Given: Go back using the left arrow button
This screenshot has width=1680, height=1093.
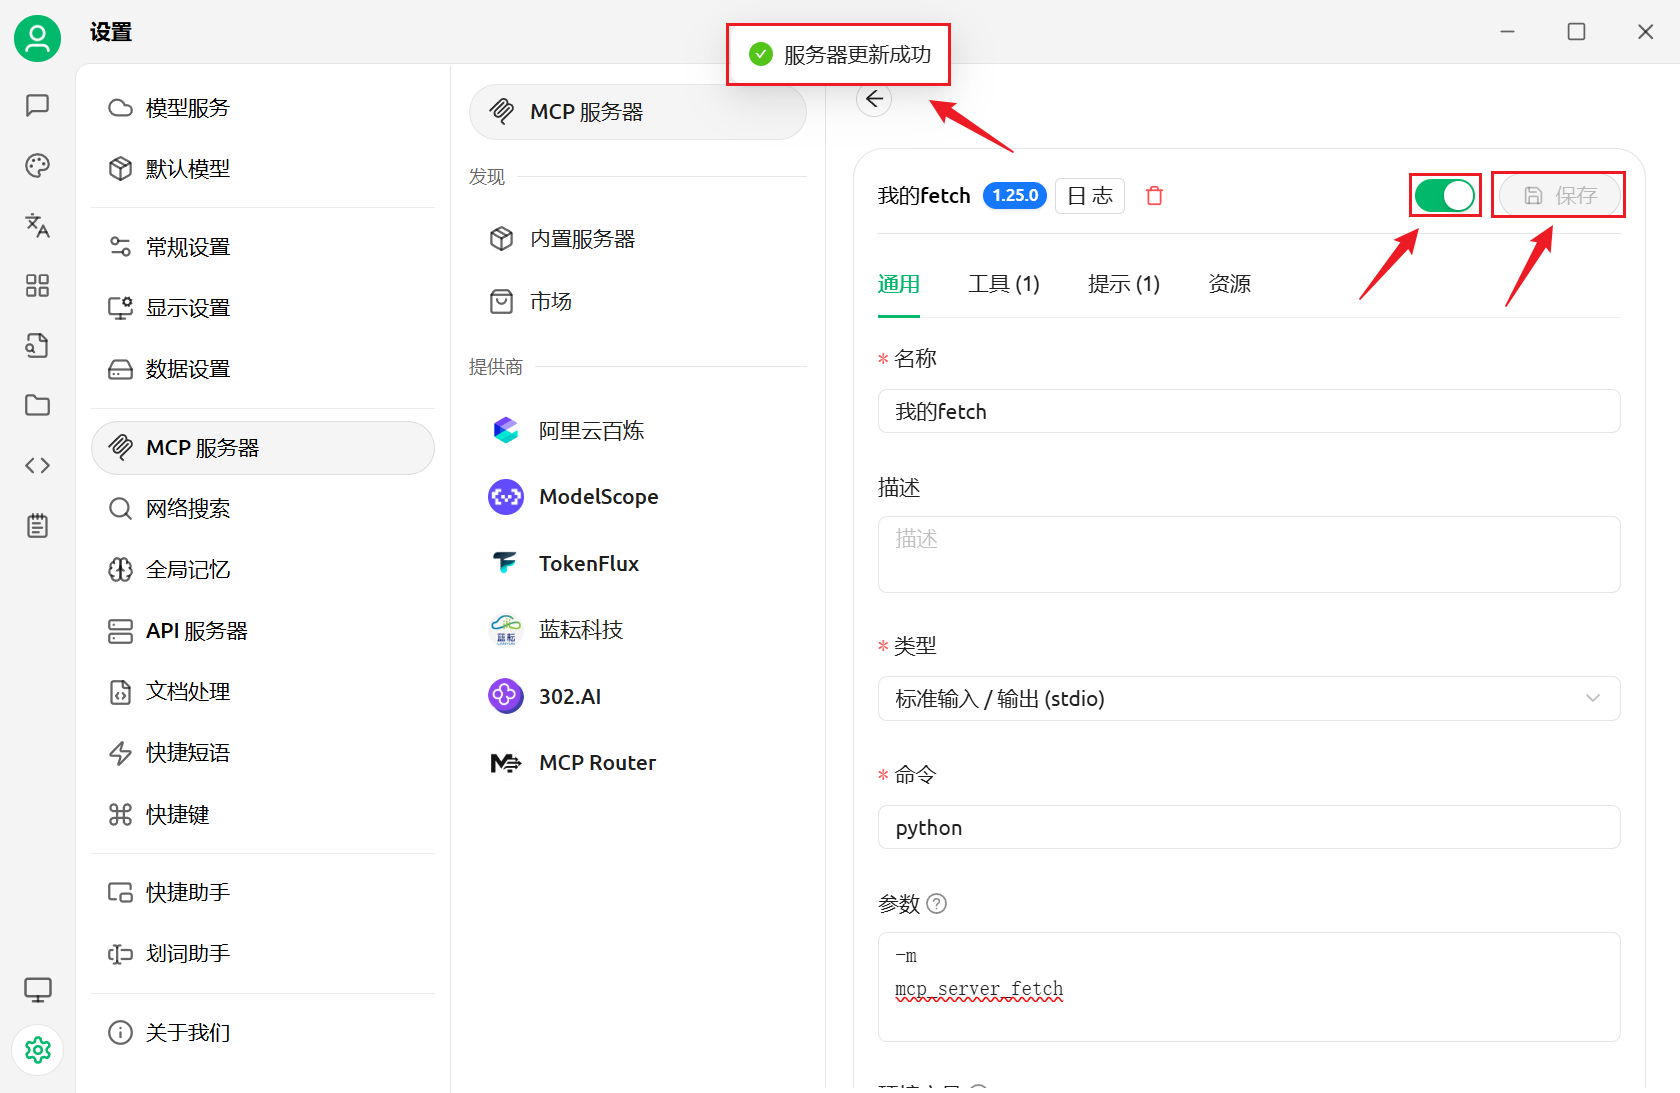Looking at the screenshot, I should [x=874, y=99].
